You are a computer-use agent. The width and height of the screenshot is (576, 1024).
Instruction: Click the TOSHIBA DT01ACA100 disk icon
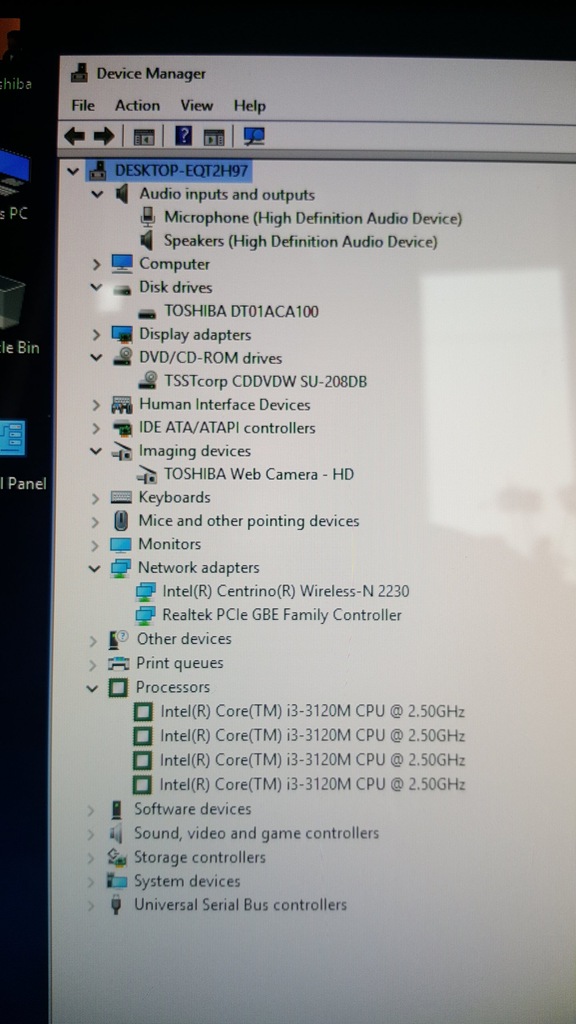click(x=147, y=313)
